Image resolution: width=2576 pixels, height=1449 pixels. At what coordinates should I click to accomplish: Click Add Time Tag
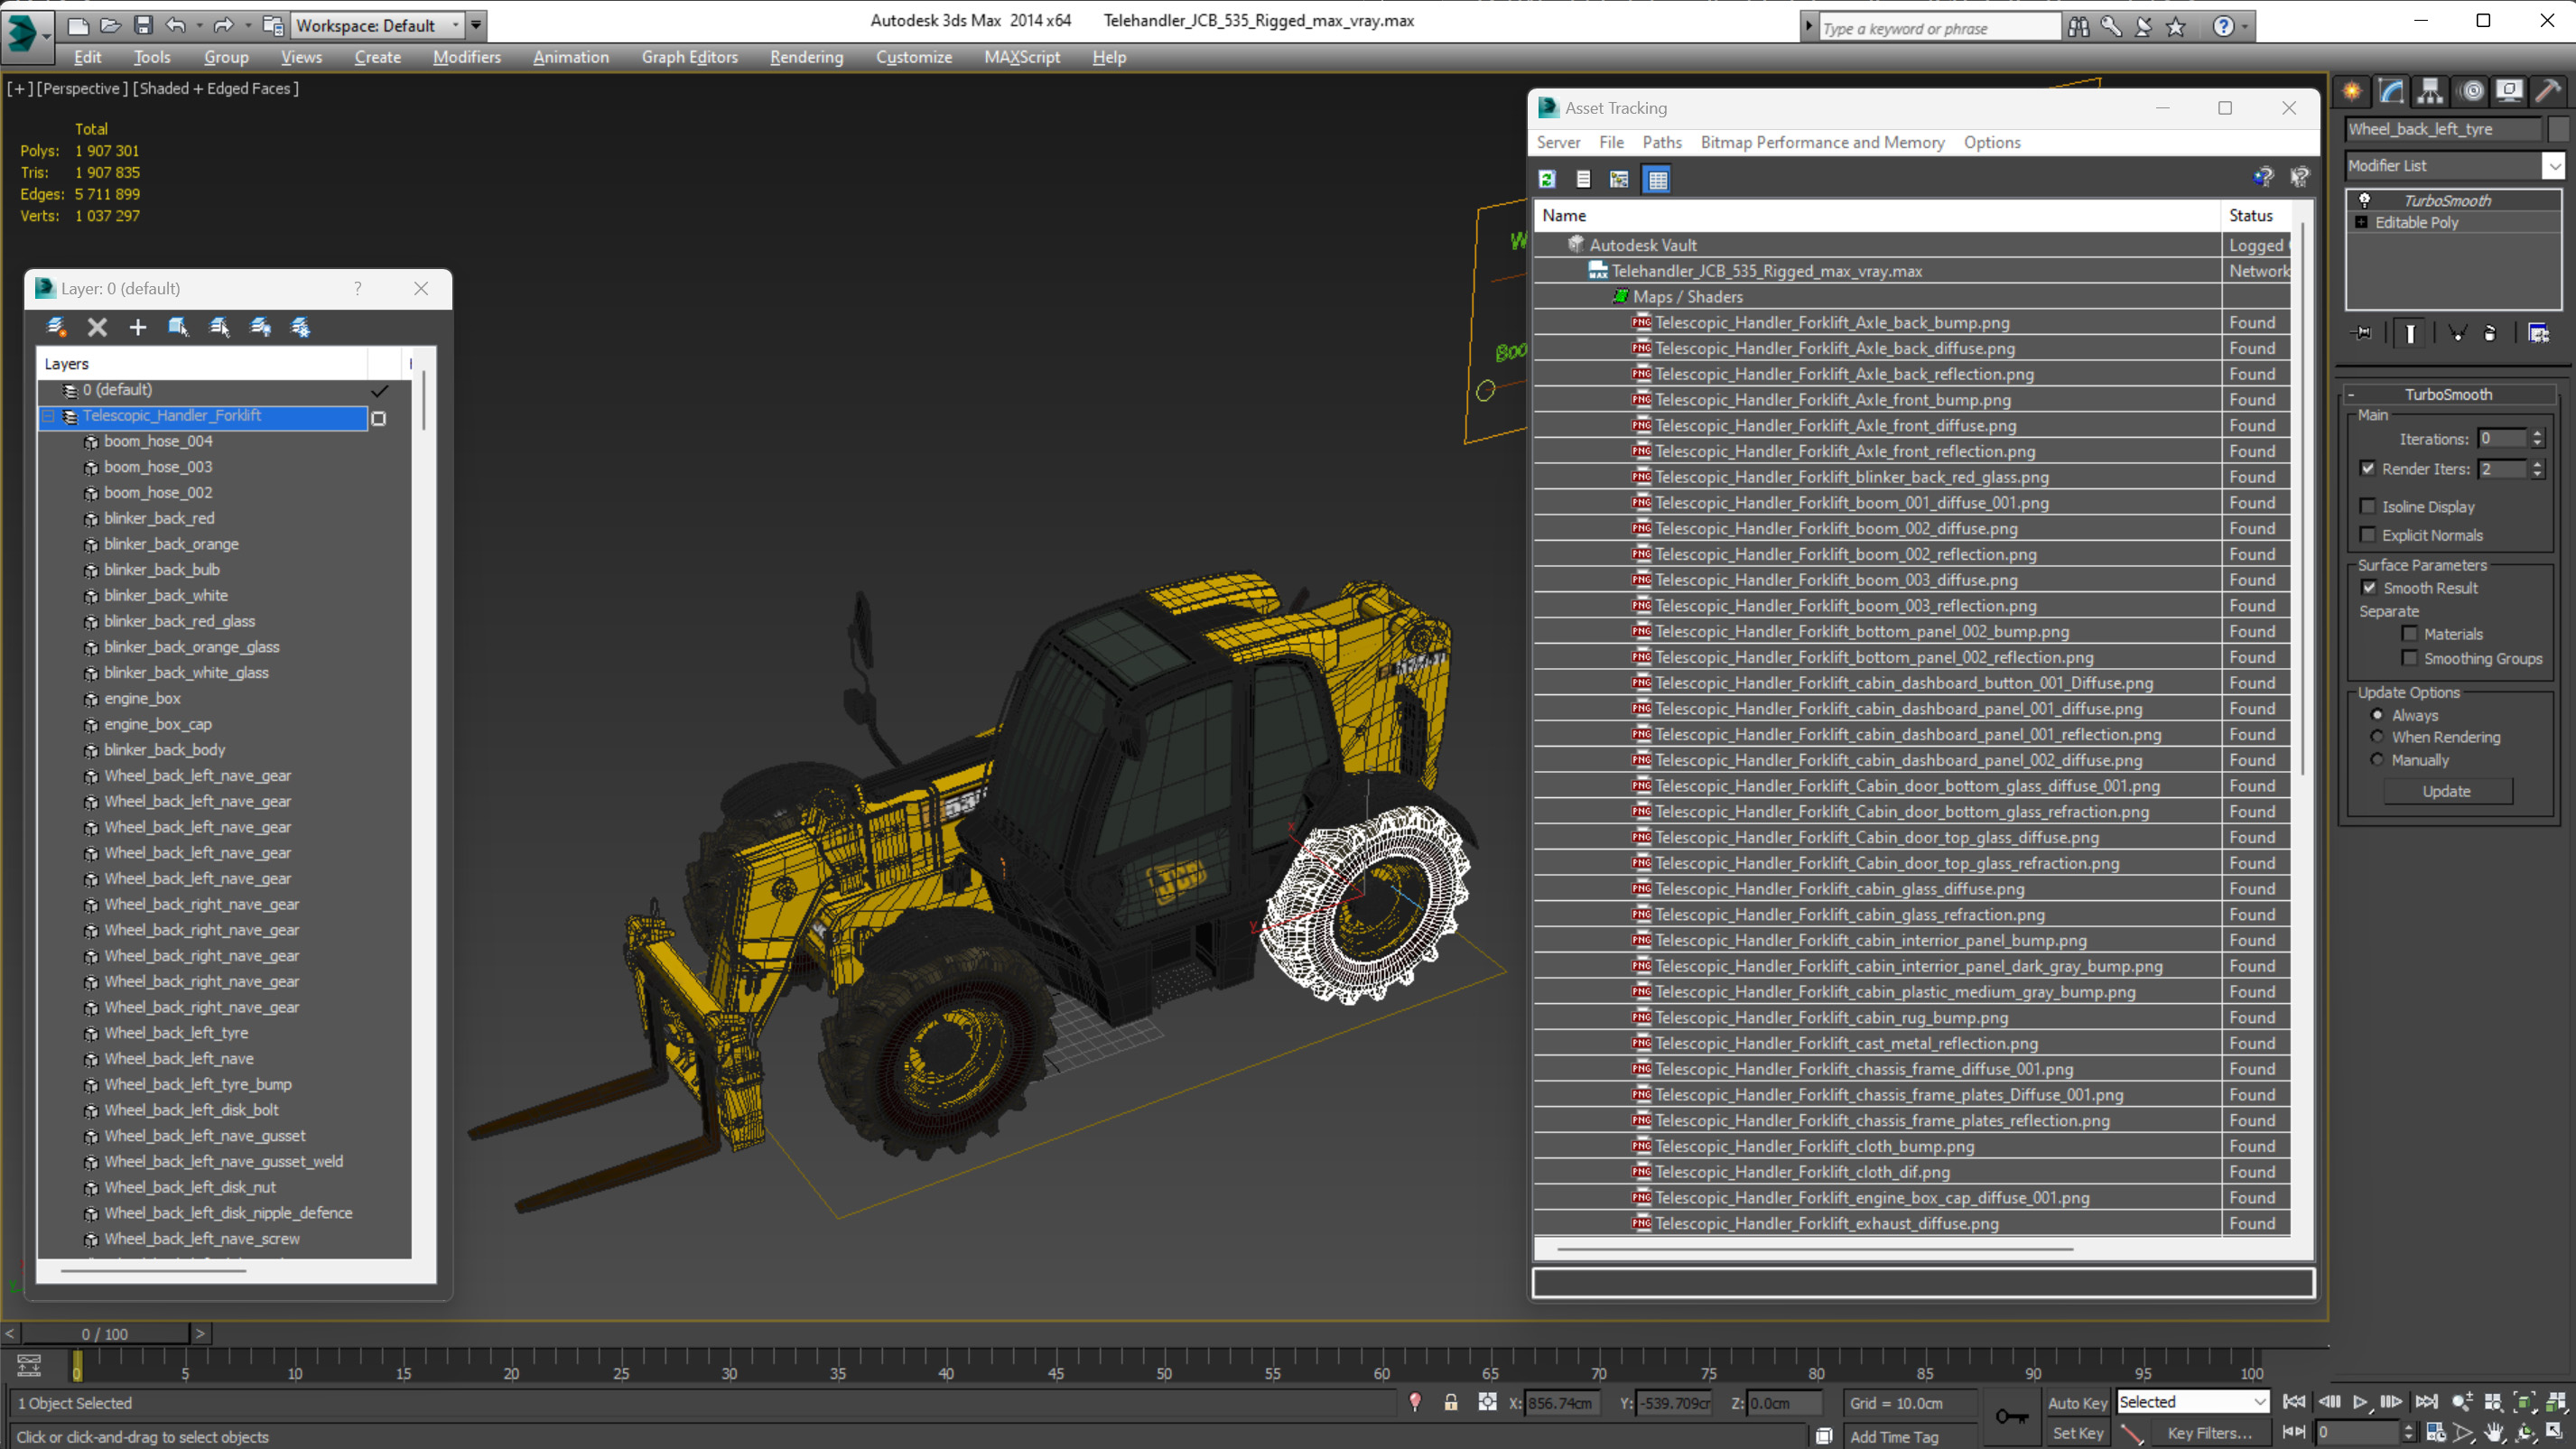[1893, 1436]
